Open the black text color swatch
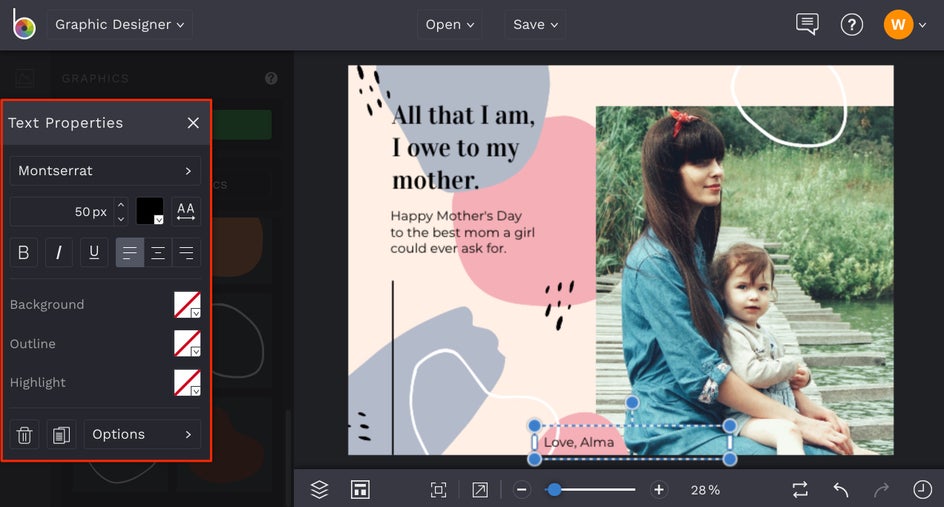Screen dimensions: 944x507 click(150, 211)
